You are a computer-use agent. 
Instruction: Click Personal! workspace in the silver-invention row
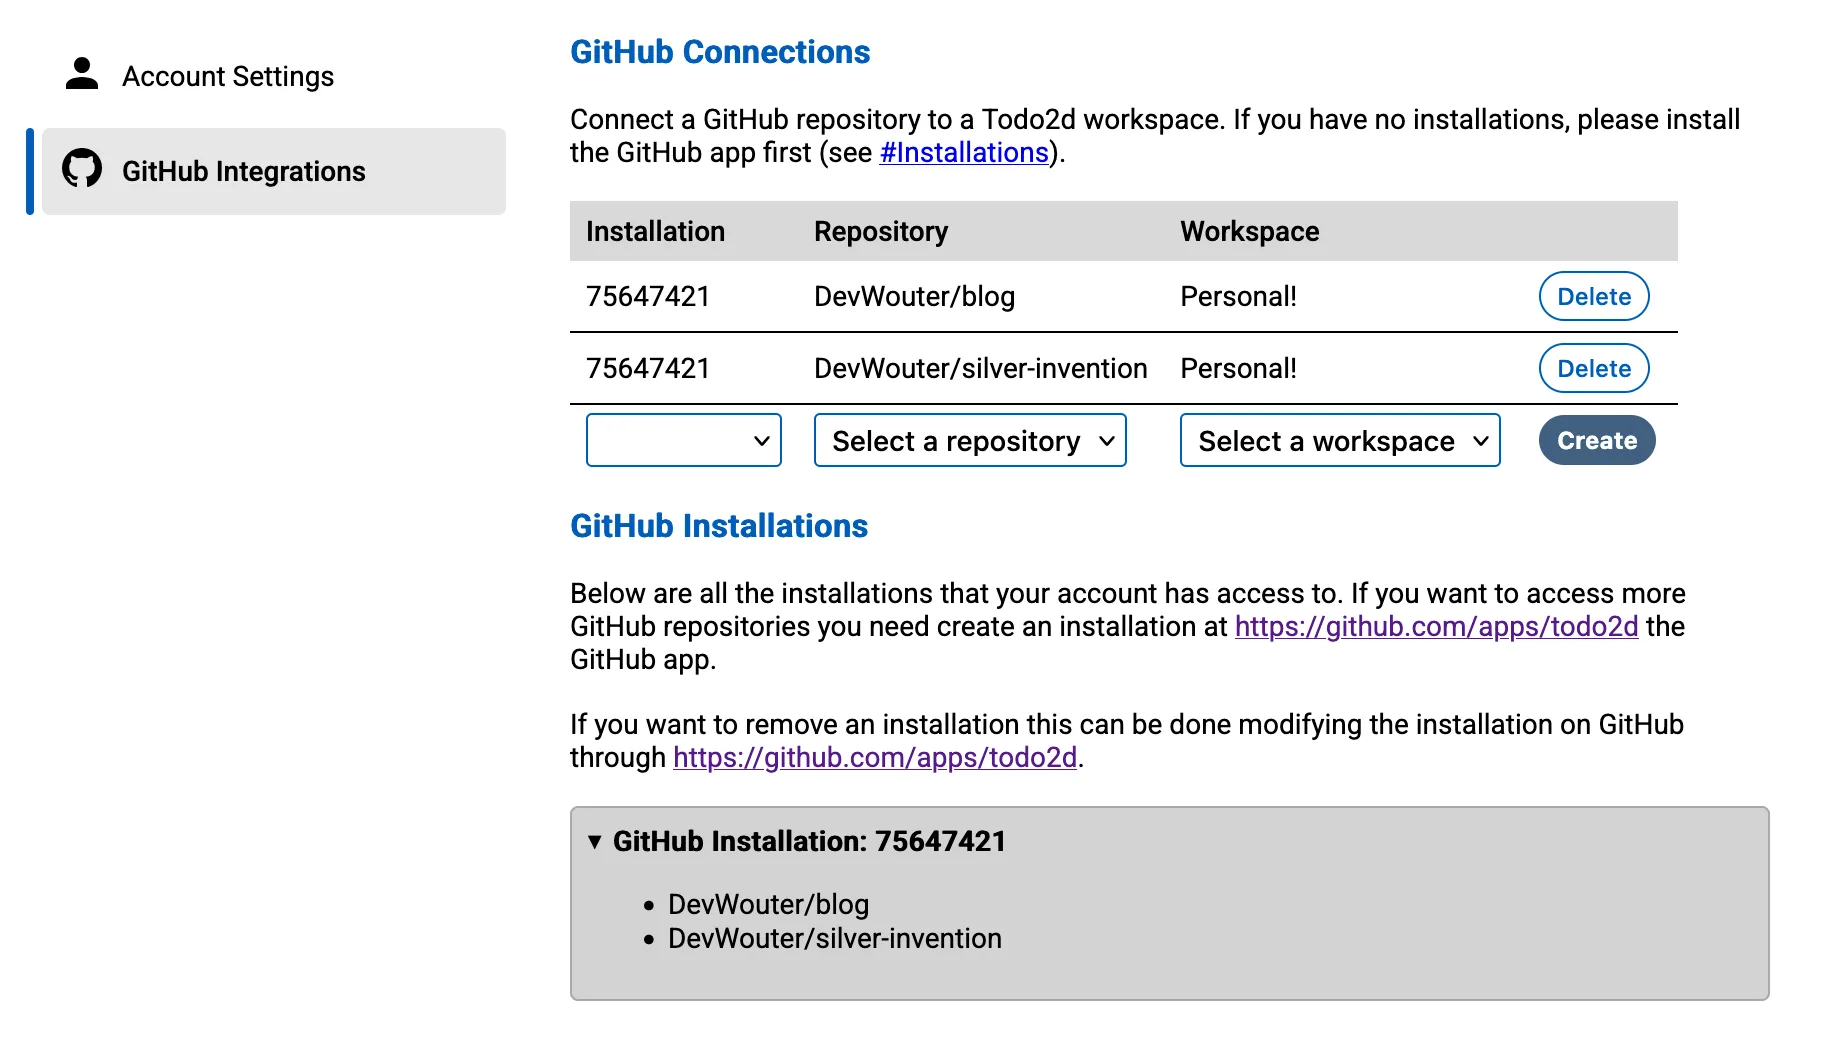pos(1238,368)
